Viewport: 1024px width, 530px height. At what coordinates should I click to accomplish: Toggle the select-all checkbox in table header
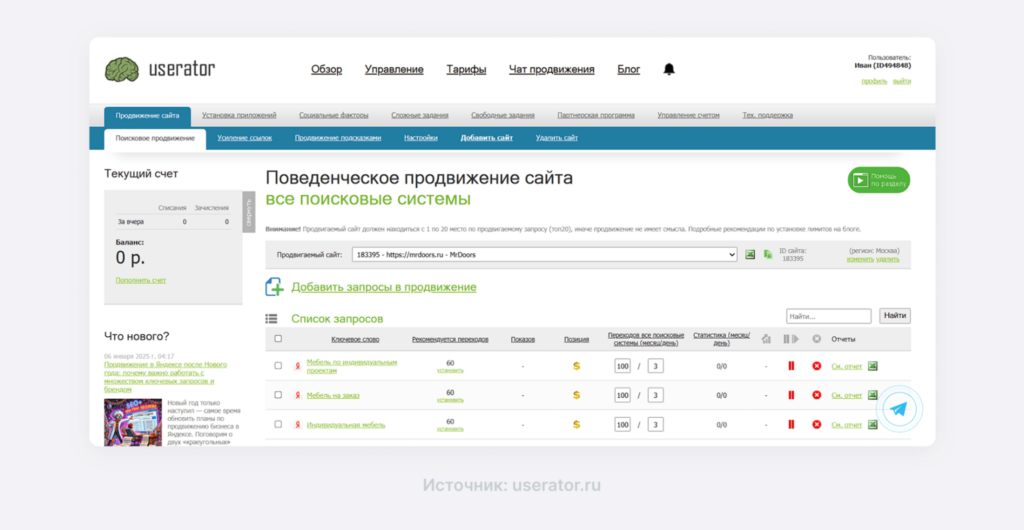click(278, 339)
